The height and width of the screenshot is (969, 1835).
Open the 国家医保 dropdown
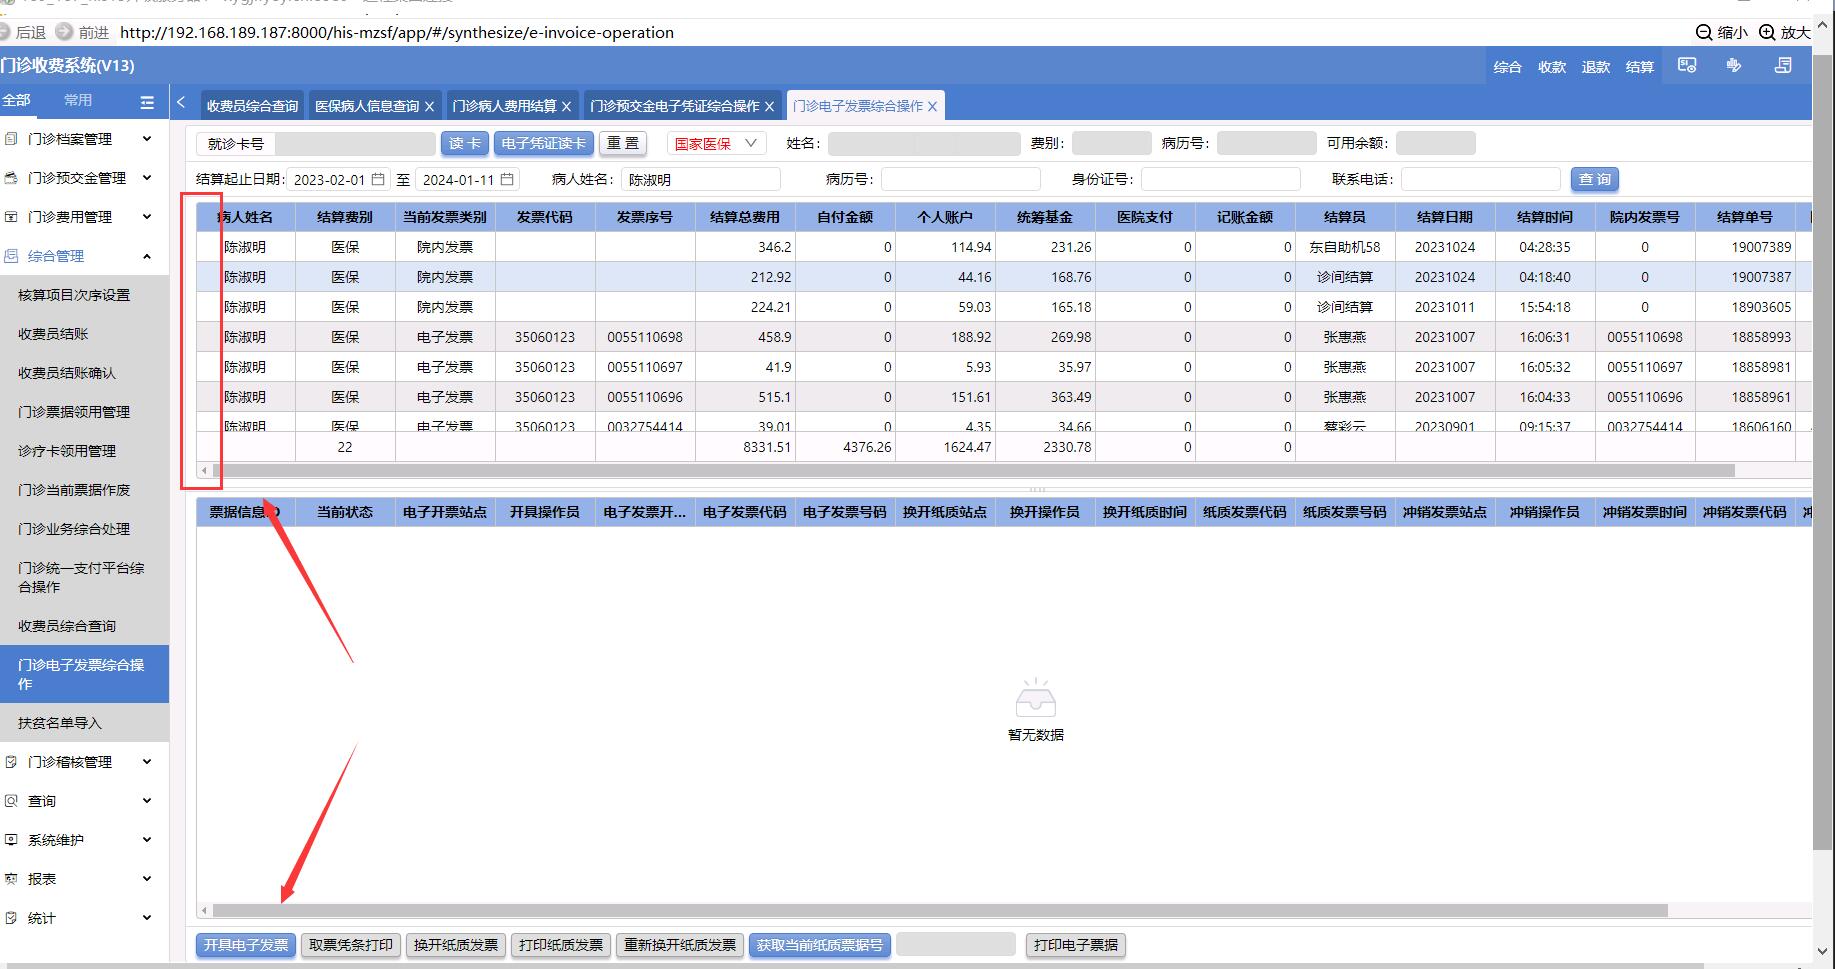[716, 144]
